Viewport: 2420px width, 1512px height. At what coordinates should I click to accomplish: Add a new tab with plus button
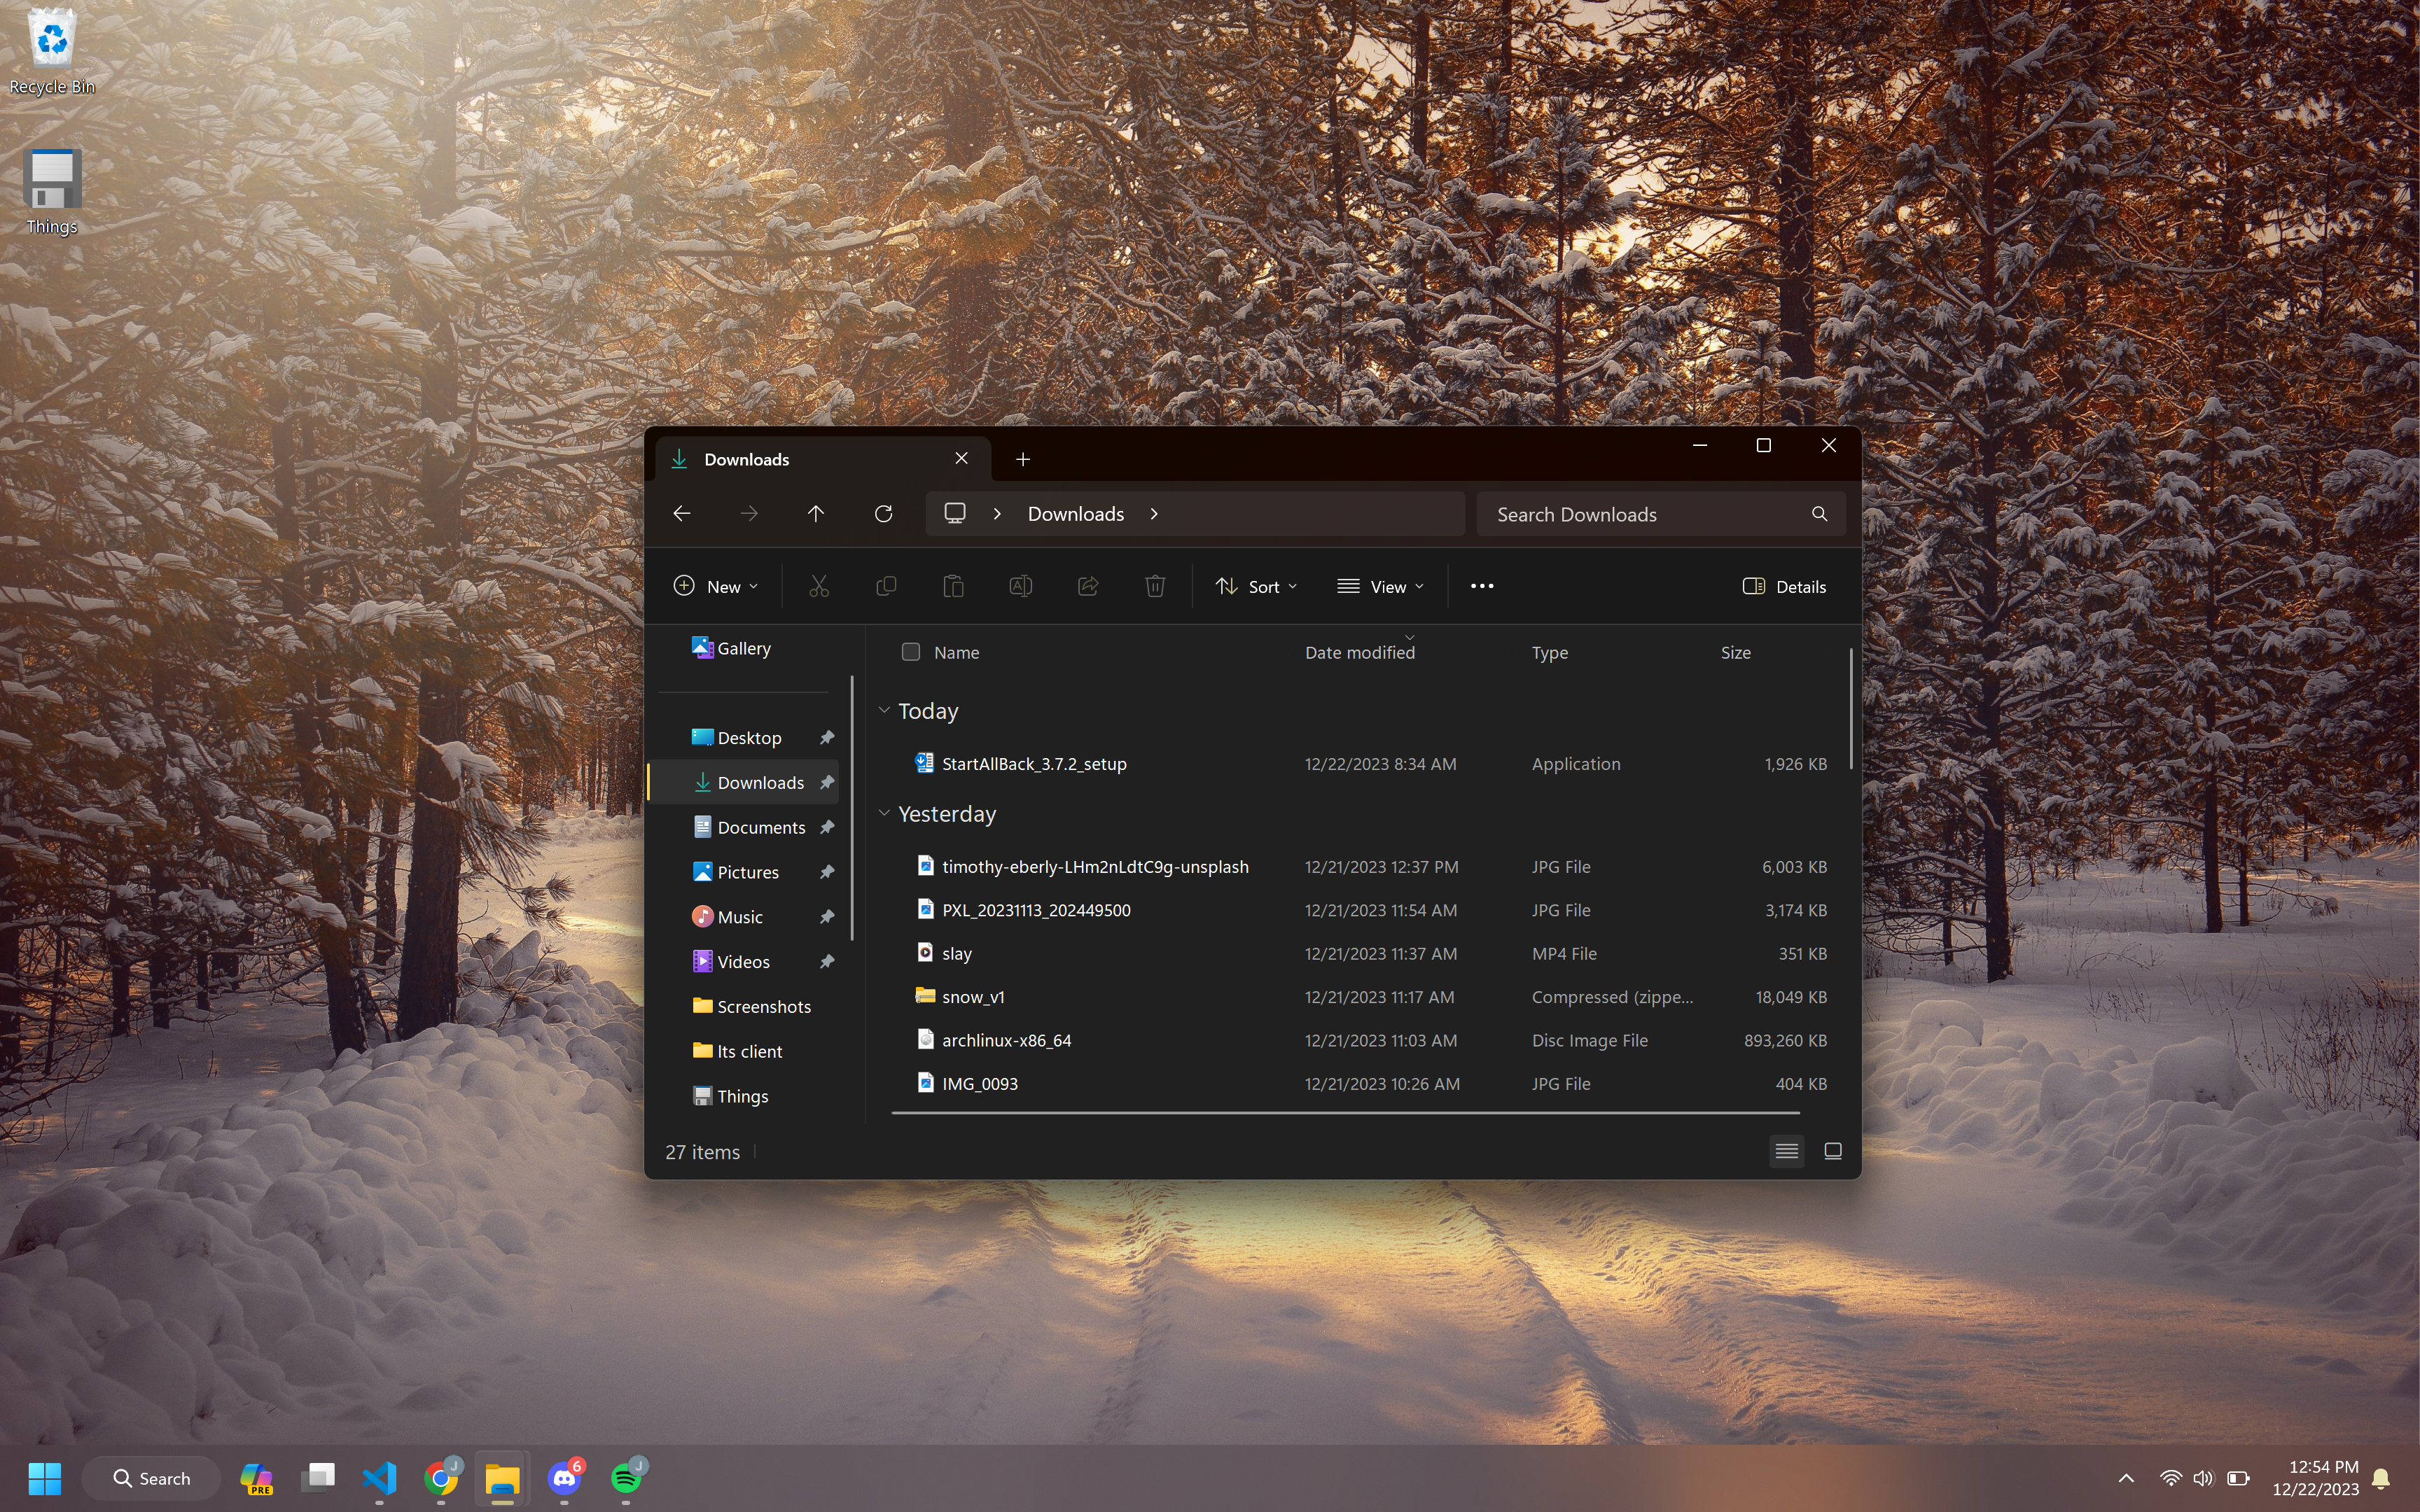1022,459
